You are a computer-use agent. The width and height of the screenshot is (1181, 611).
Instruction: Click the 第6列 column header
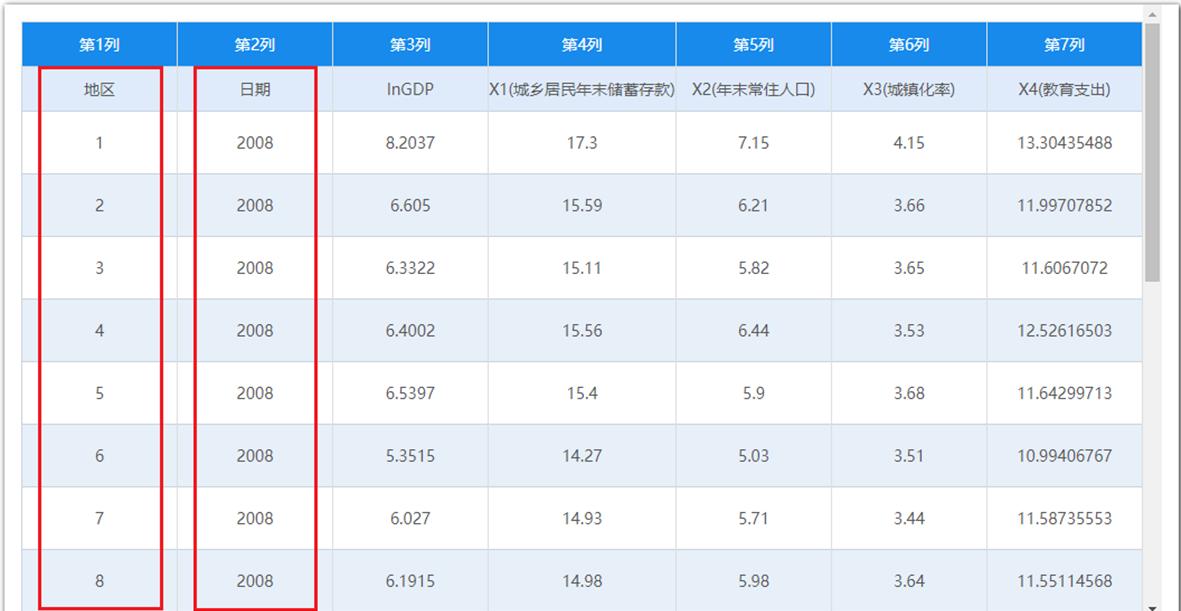[905, 44]
